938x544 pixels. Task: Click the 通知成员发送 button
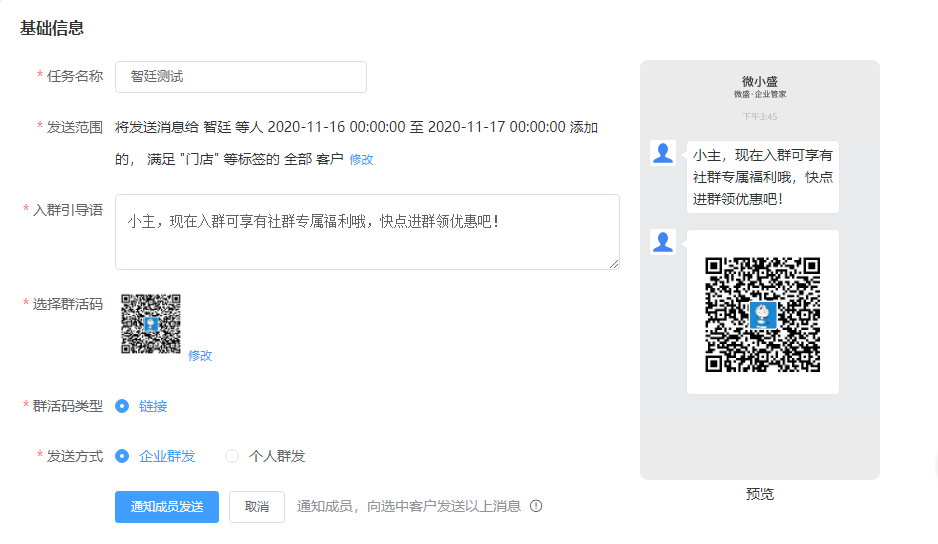click(x=167, y=507)
